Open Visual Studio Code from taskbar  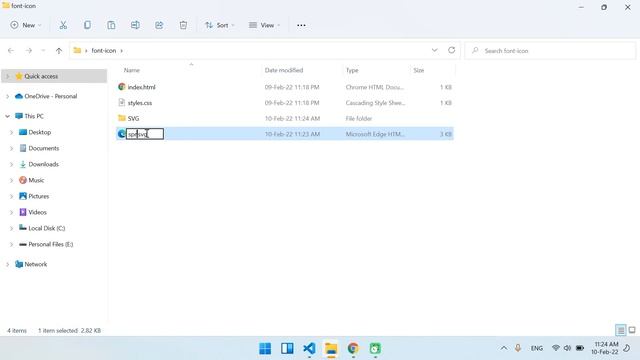point(309,348)
